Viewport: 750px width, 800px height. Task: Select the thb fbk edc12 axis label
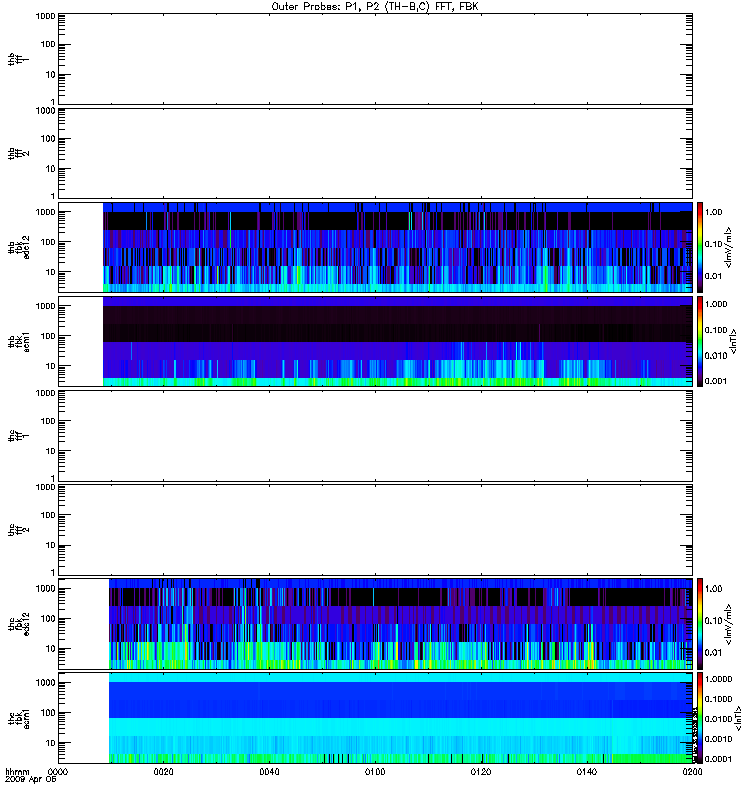[x=18, y=247]
